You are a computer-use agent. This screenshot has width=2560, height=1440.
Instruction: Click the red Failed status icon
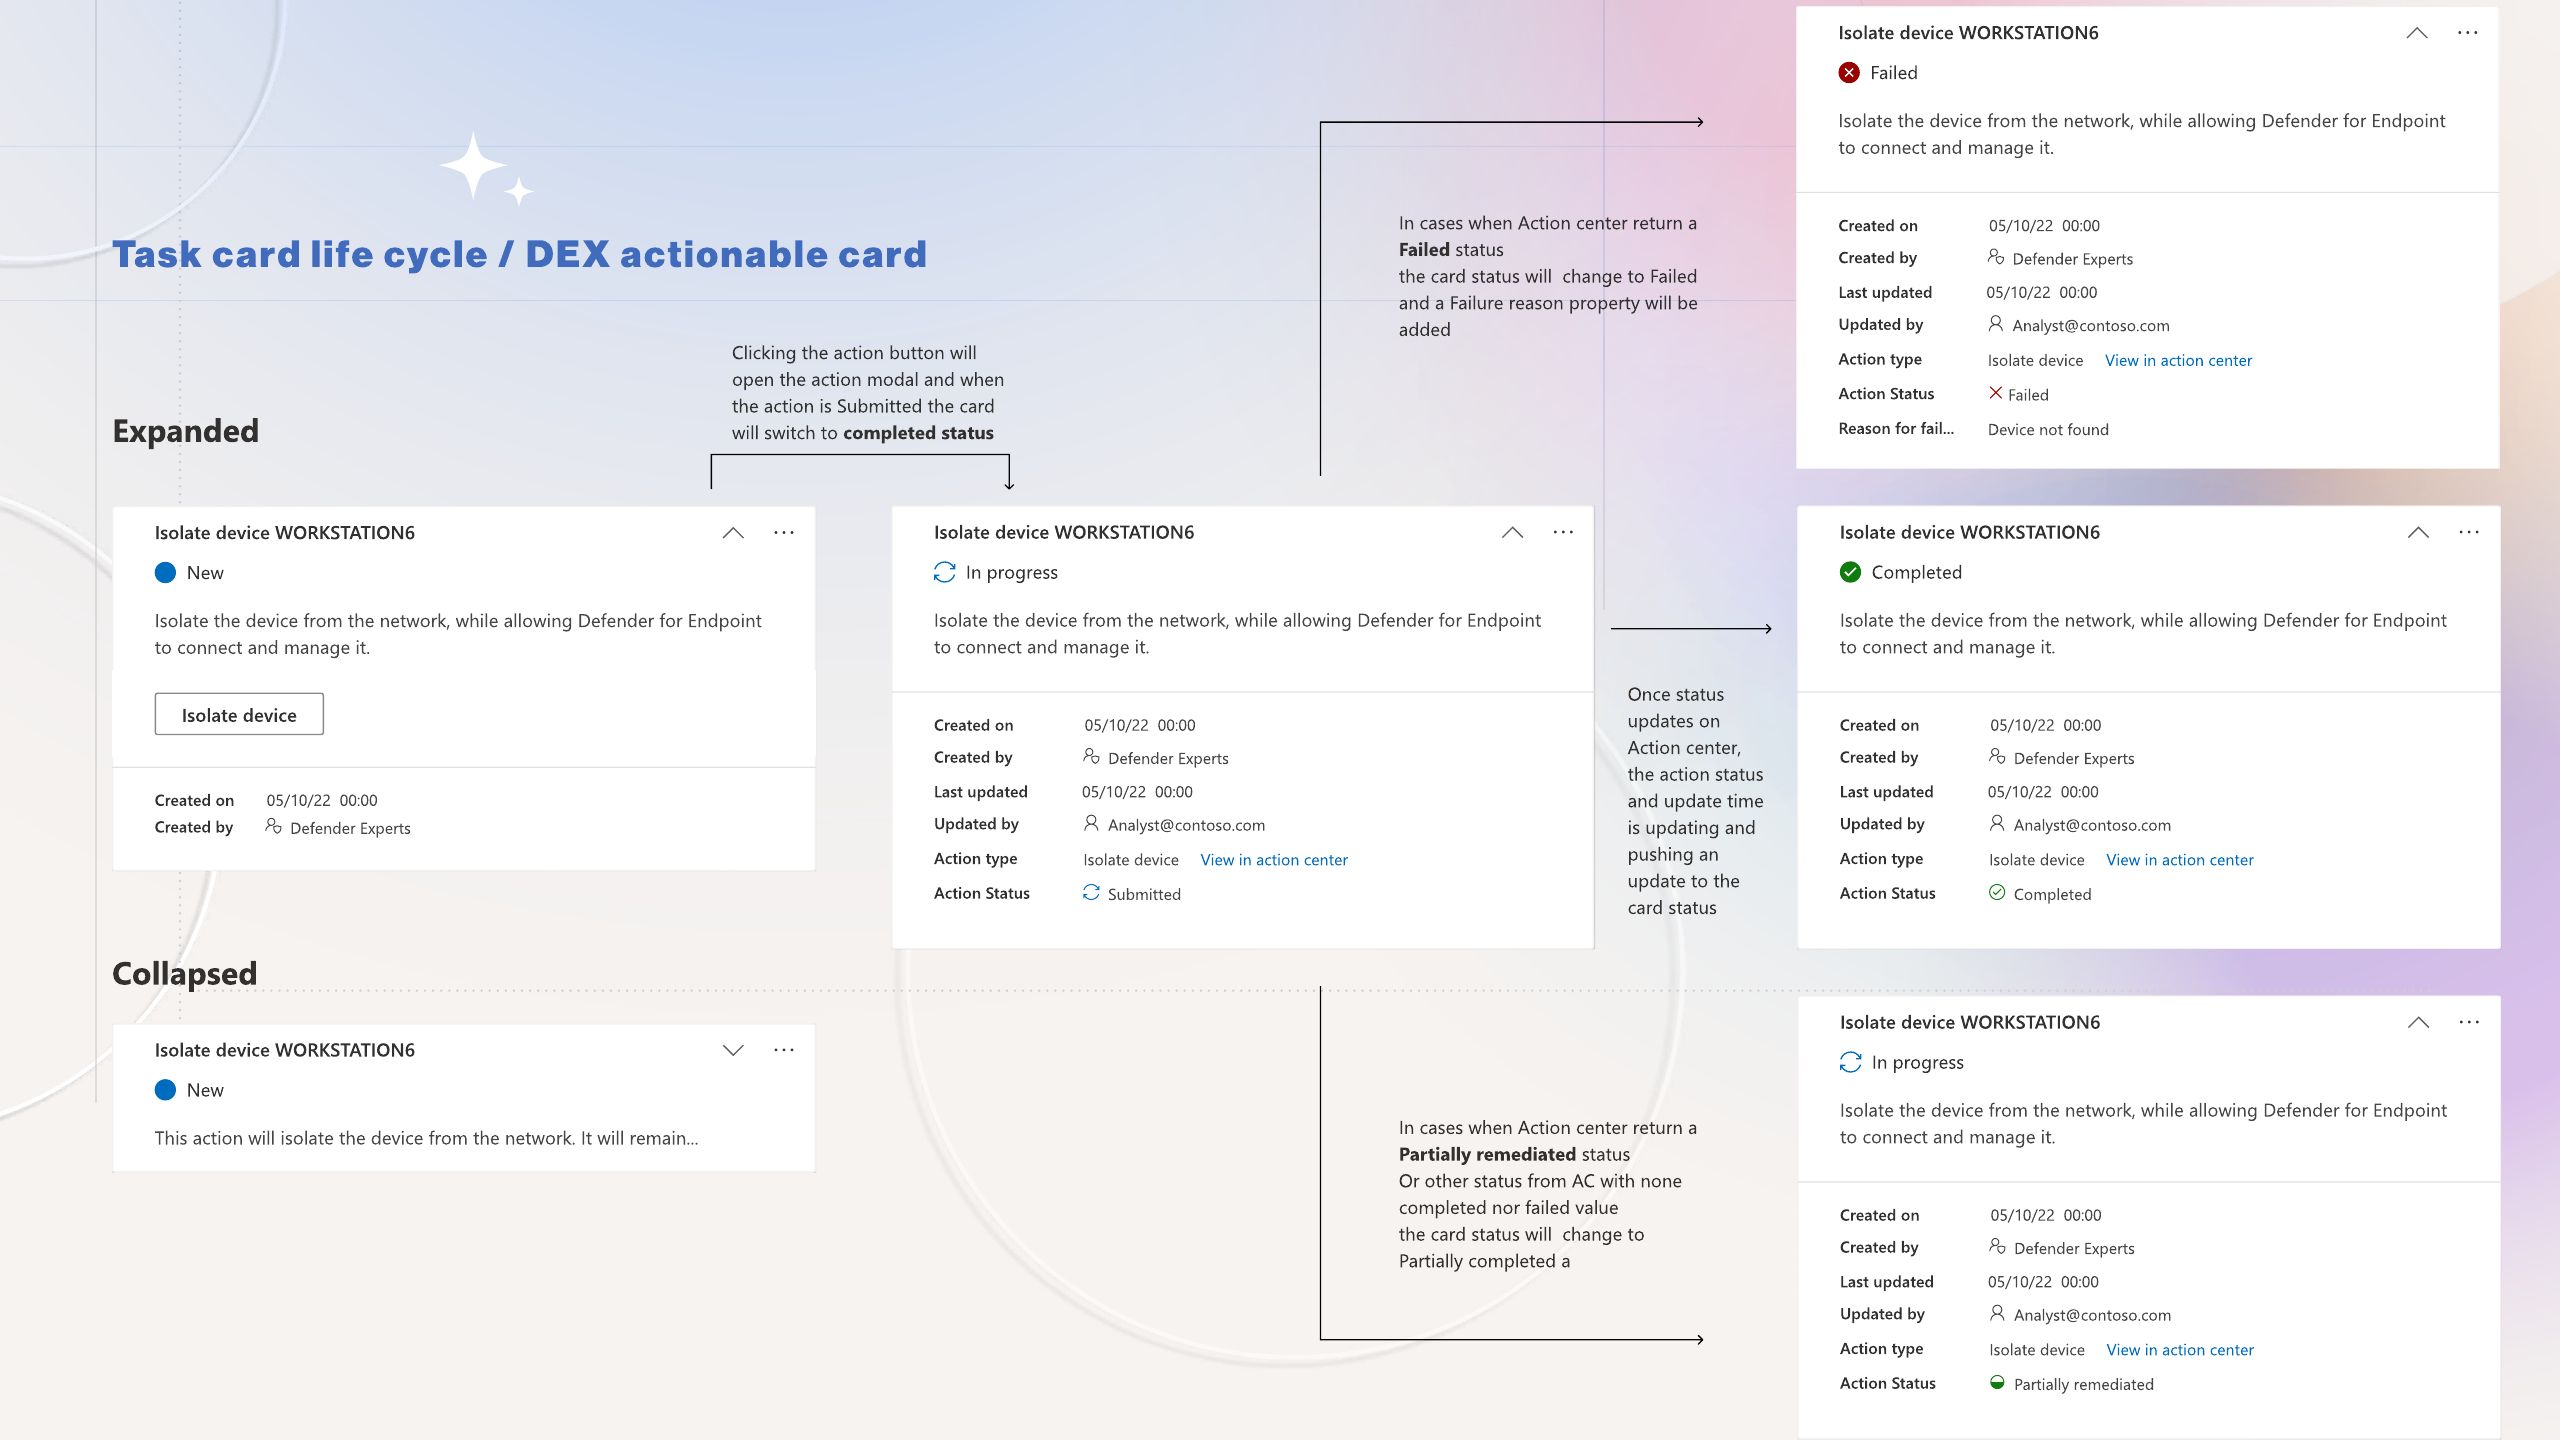1849,73
